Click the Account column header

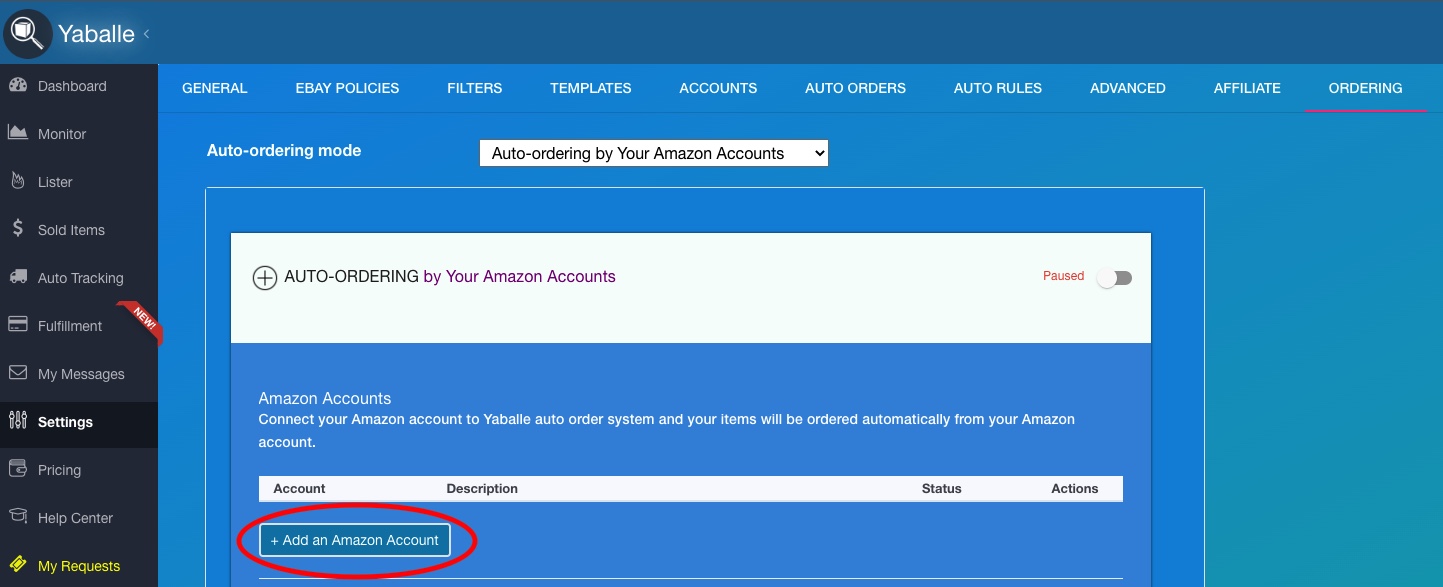click(299, 489)
